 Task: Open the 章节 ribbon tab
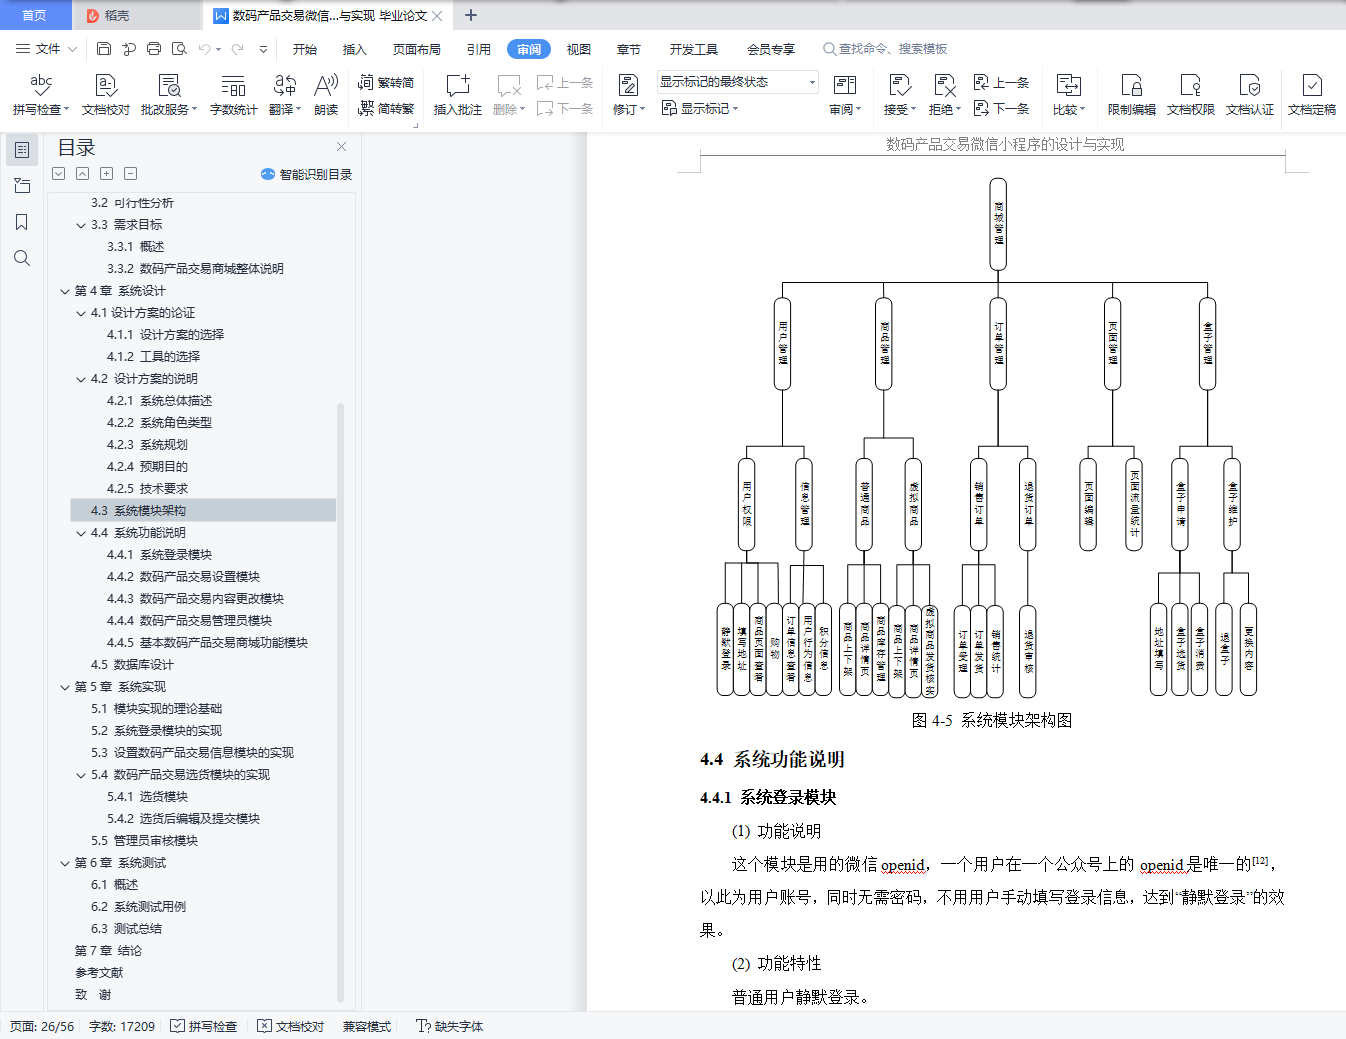tap(629, 49)
